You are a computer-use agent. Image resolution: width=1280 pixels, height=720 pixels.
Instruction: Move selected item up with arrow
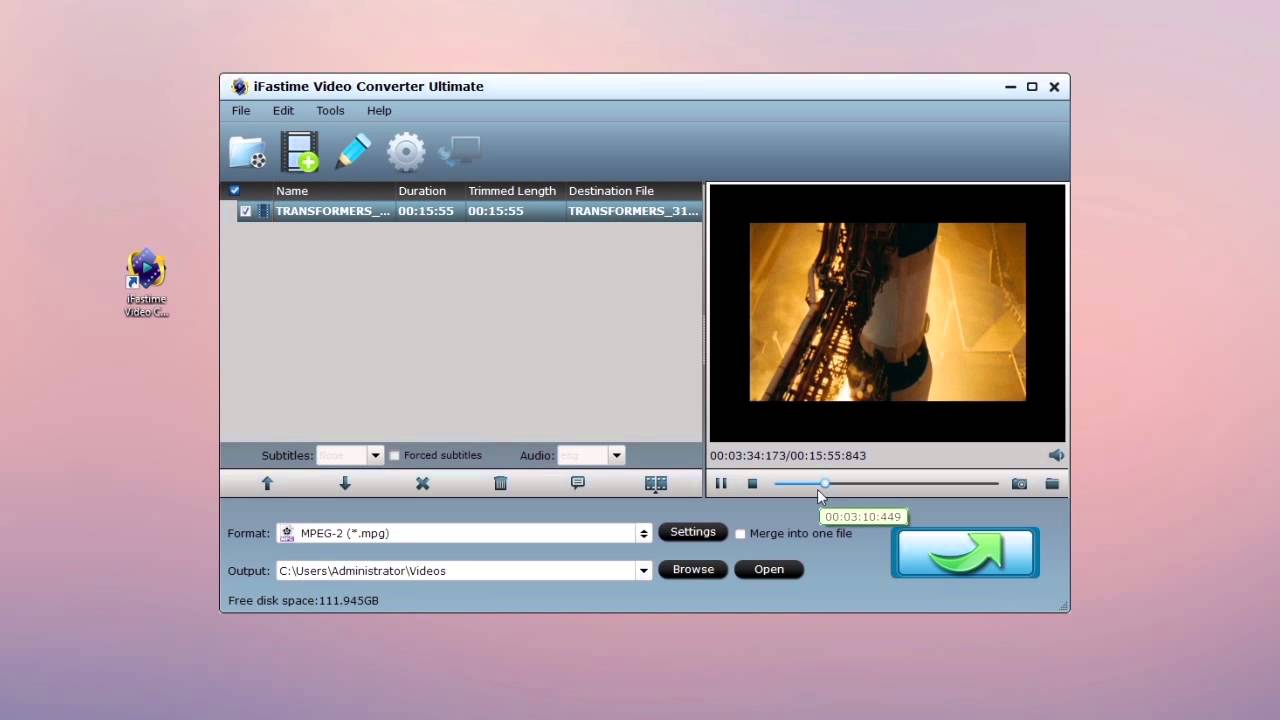pyautogui.click(x=267, y=483)
